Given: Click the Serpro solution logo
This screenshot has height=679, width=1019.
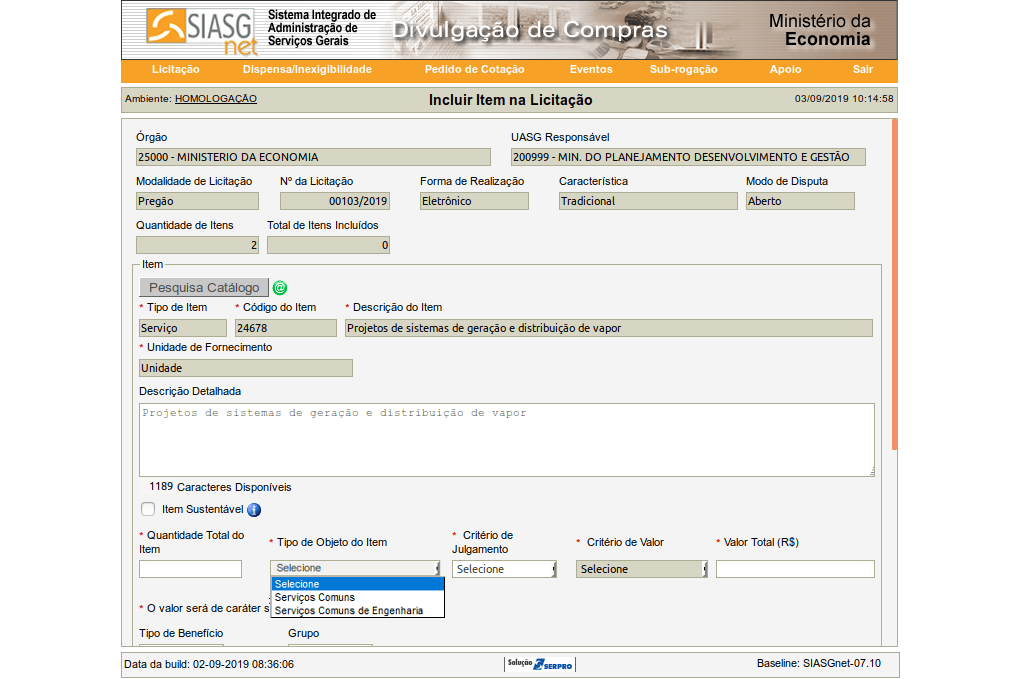Looking at the screenshot, I should tap(539, 664).
